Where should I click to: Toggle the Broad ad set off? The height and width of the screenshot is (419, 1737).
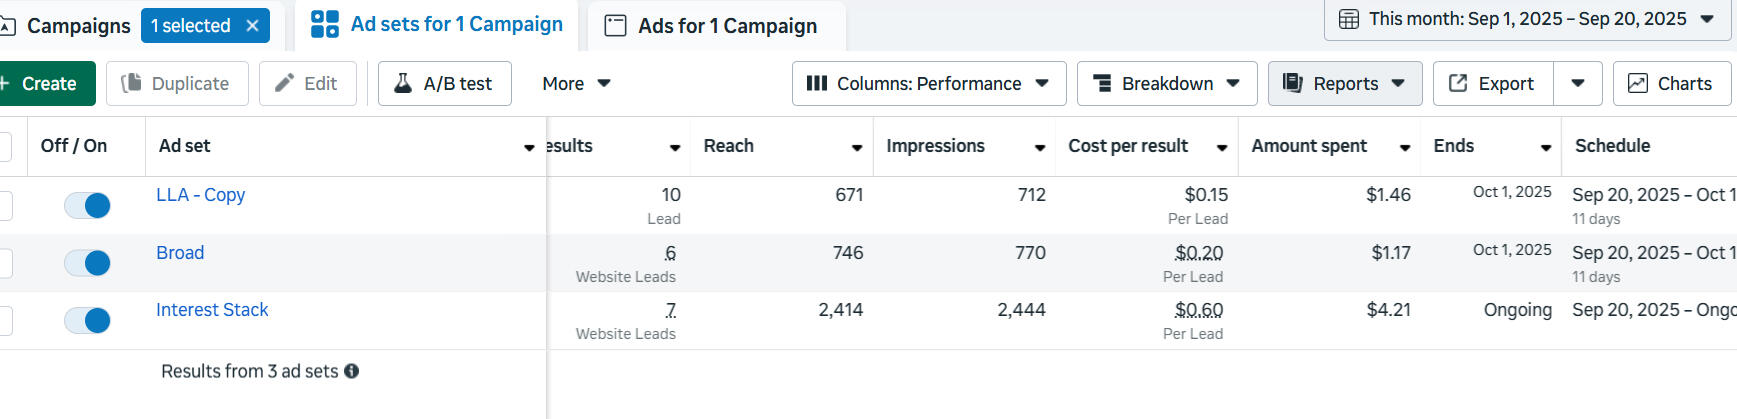(x=87, y=263)
